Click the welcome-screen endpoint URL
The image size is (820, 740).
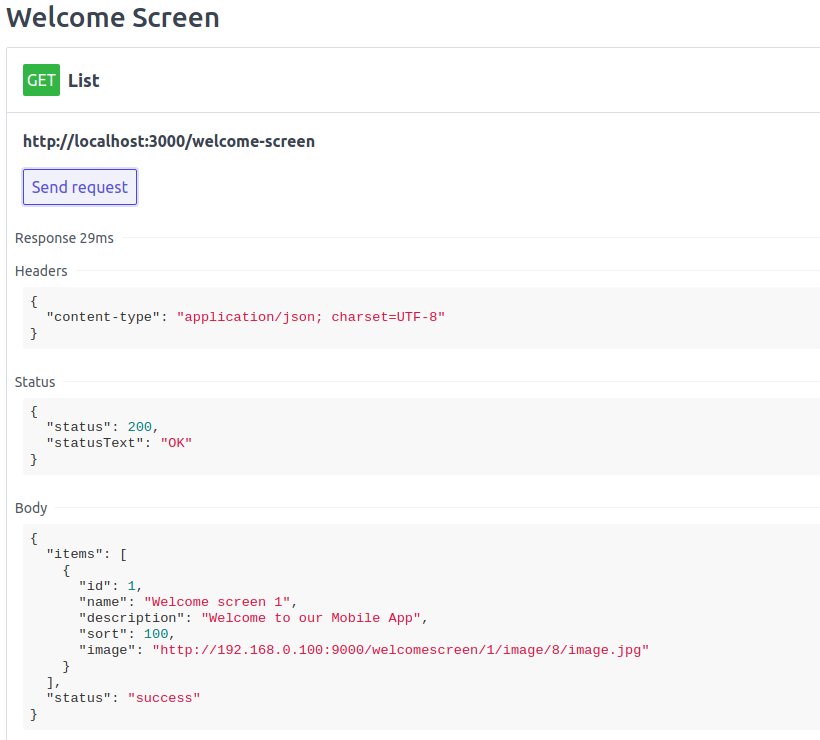coord(168,141)
